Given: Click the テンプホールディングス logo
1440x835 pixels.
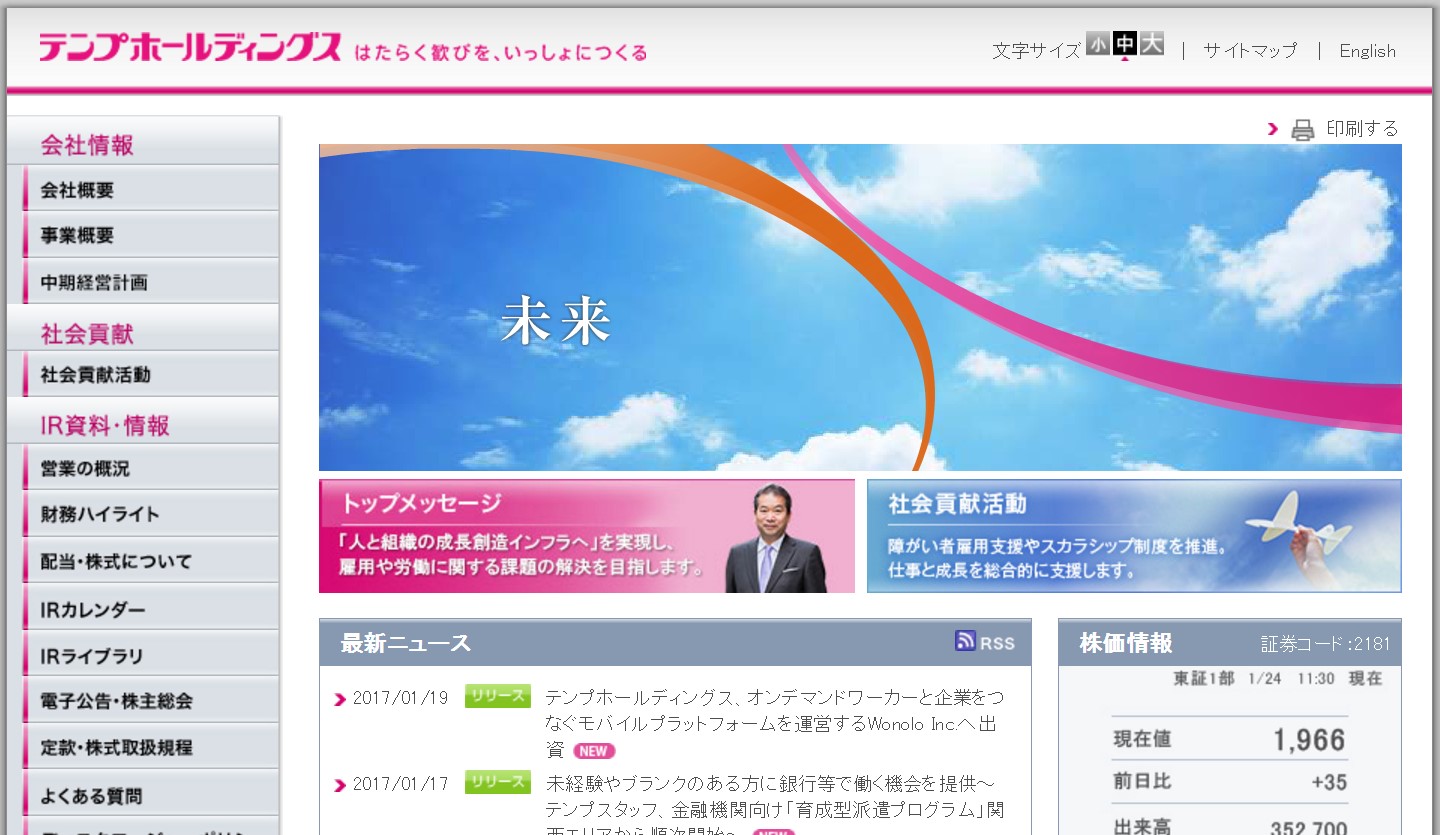Looking at the screenshot, I should (190, 47).
